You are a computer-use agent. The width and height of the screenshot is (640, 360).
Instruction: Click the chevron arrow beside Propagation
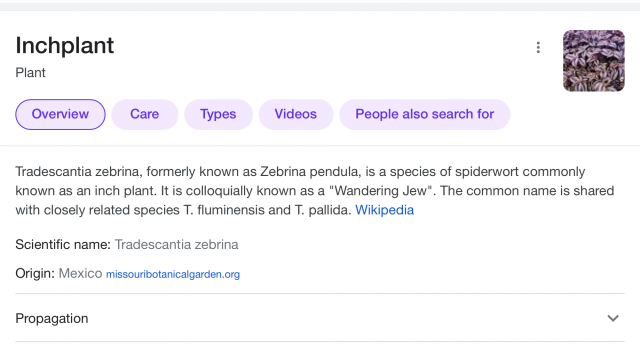click(x=613, y=318)
